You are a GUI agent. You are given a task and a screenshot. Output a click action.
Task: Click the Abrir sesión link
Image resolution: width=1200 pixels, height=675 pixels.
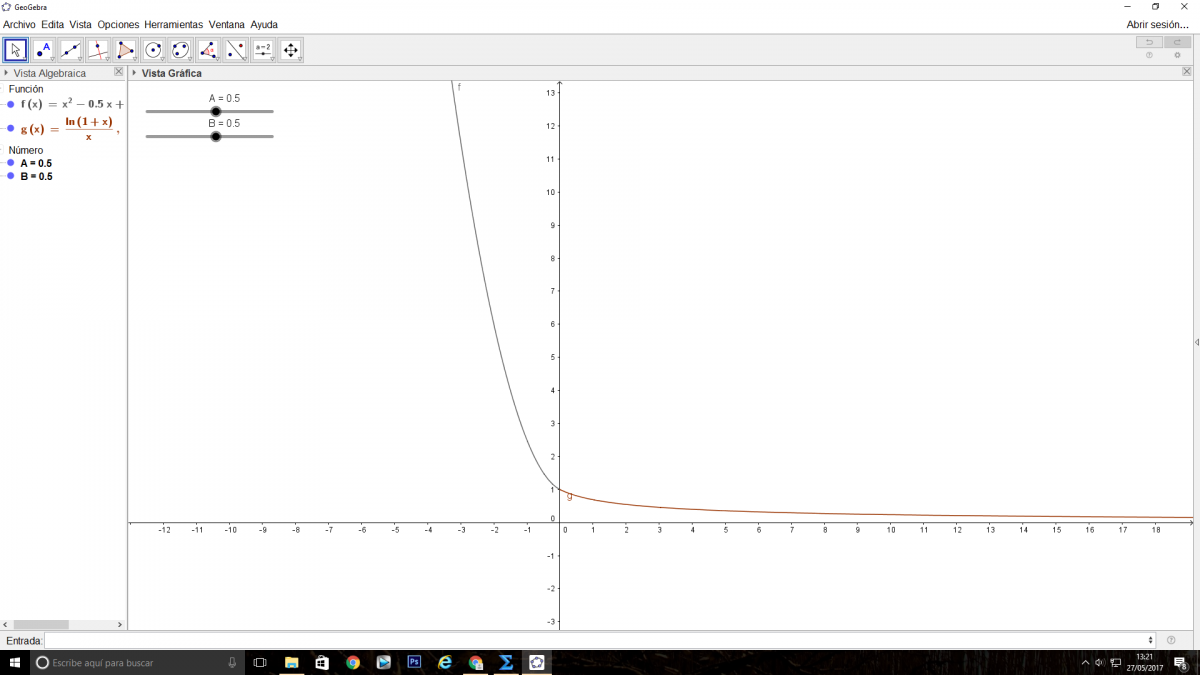pyautogui.click(x=1157, y=24)
